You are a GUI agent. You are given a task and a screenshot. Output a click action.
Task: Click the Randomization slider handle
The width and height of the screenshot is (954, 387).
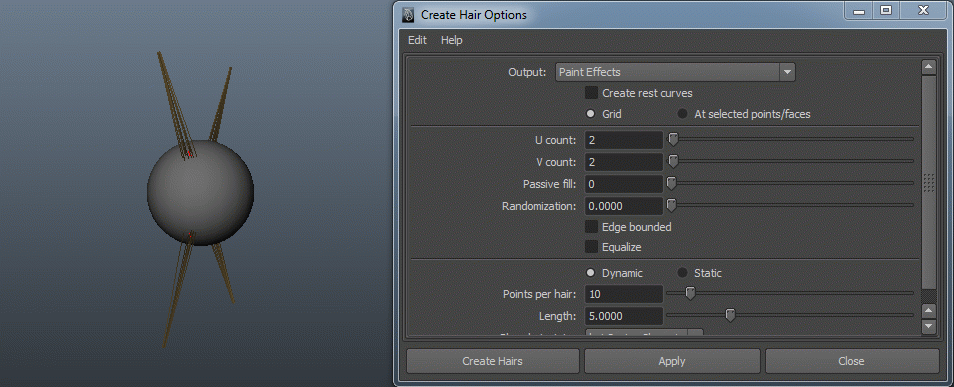(671, 205)
